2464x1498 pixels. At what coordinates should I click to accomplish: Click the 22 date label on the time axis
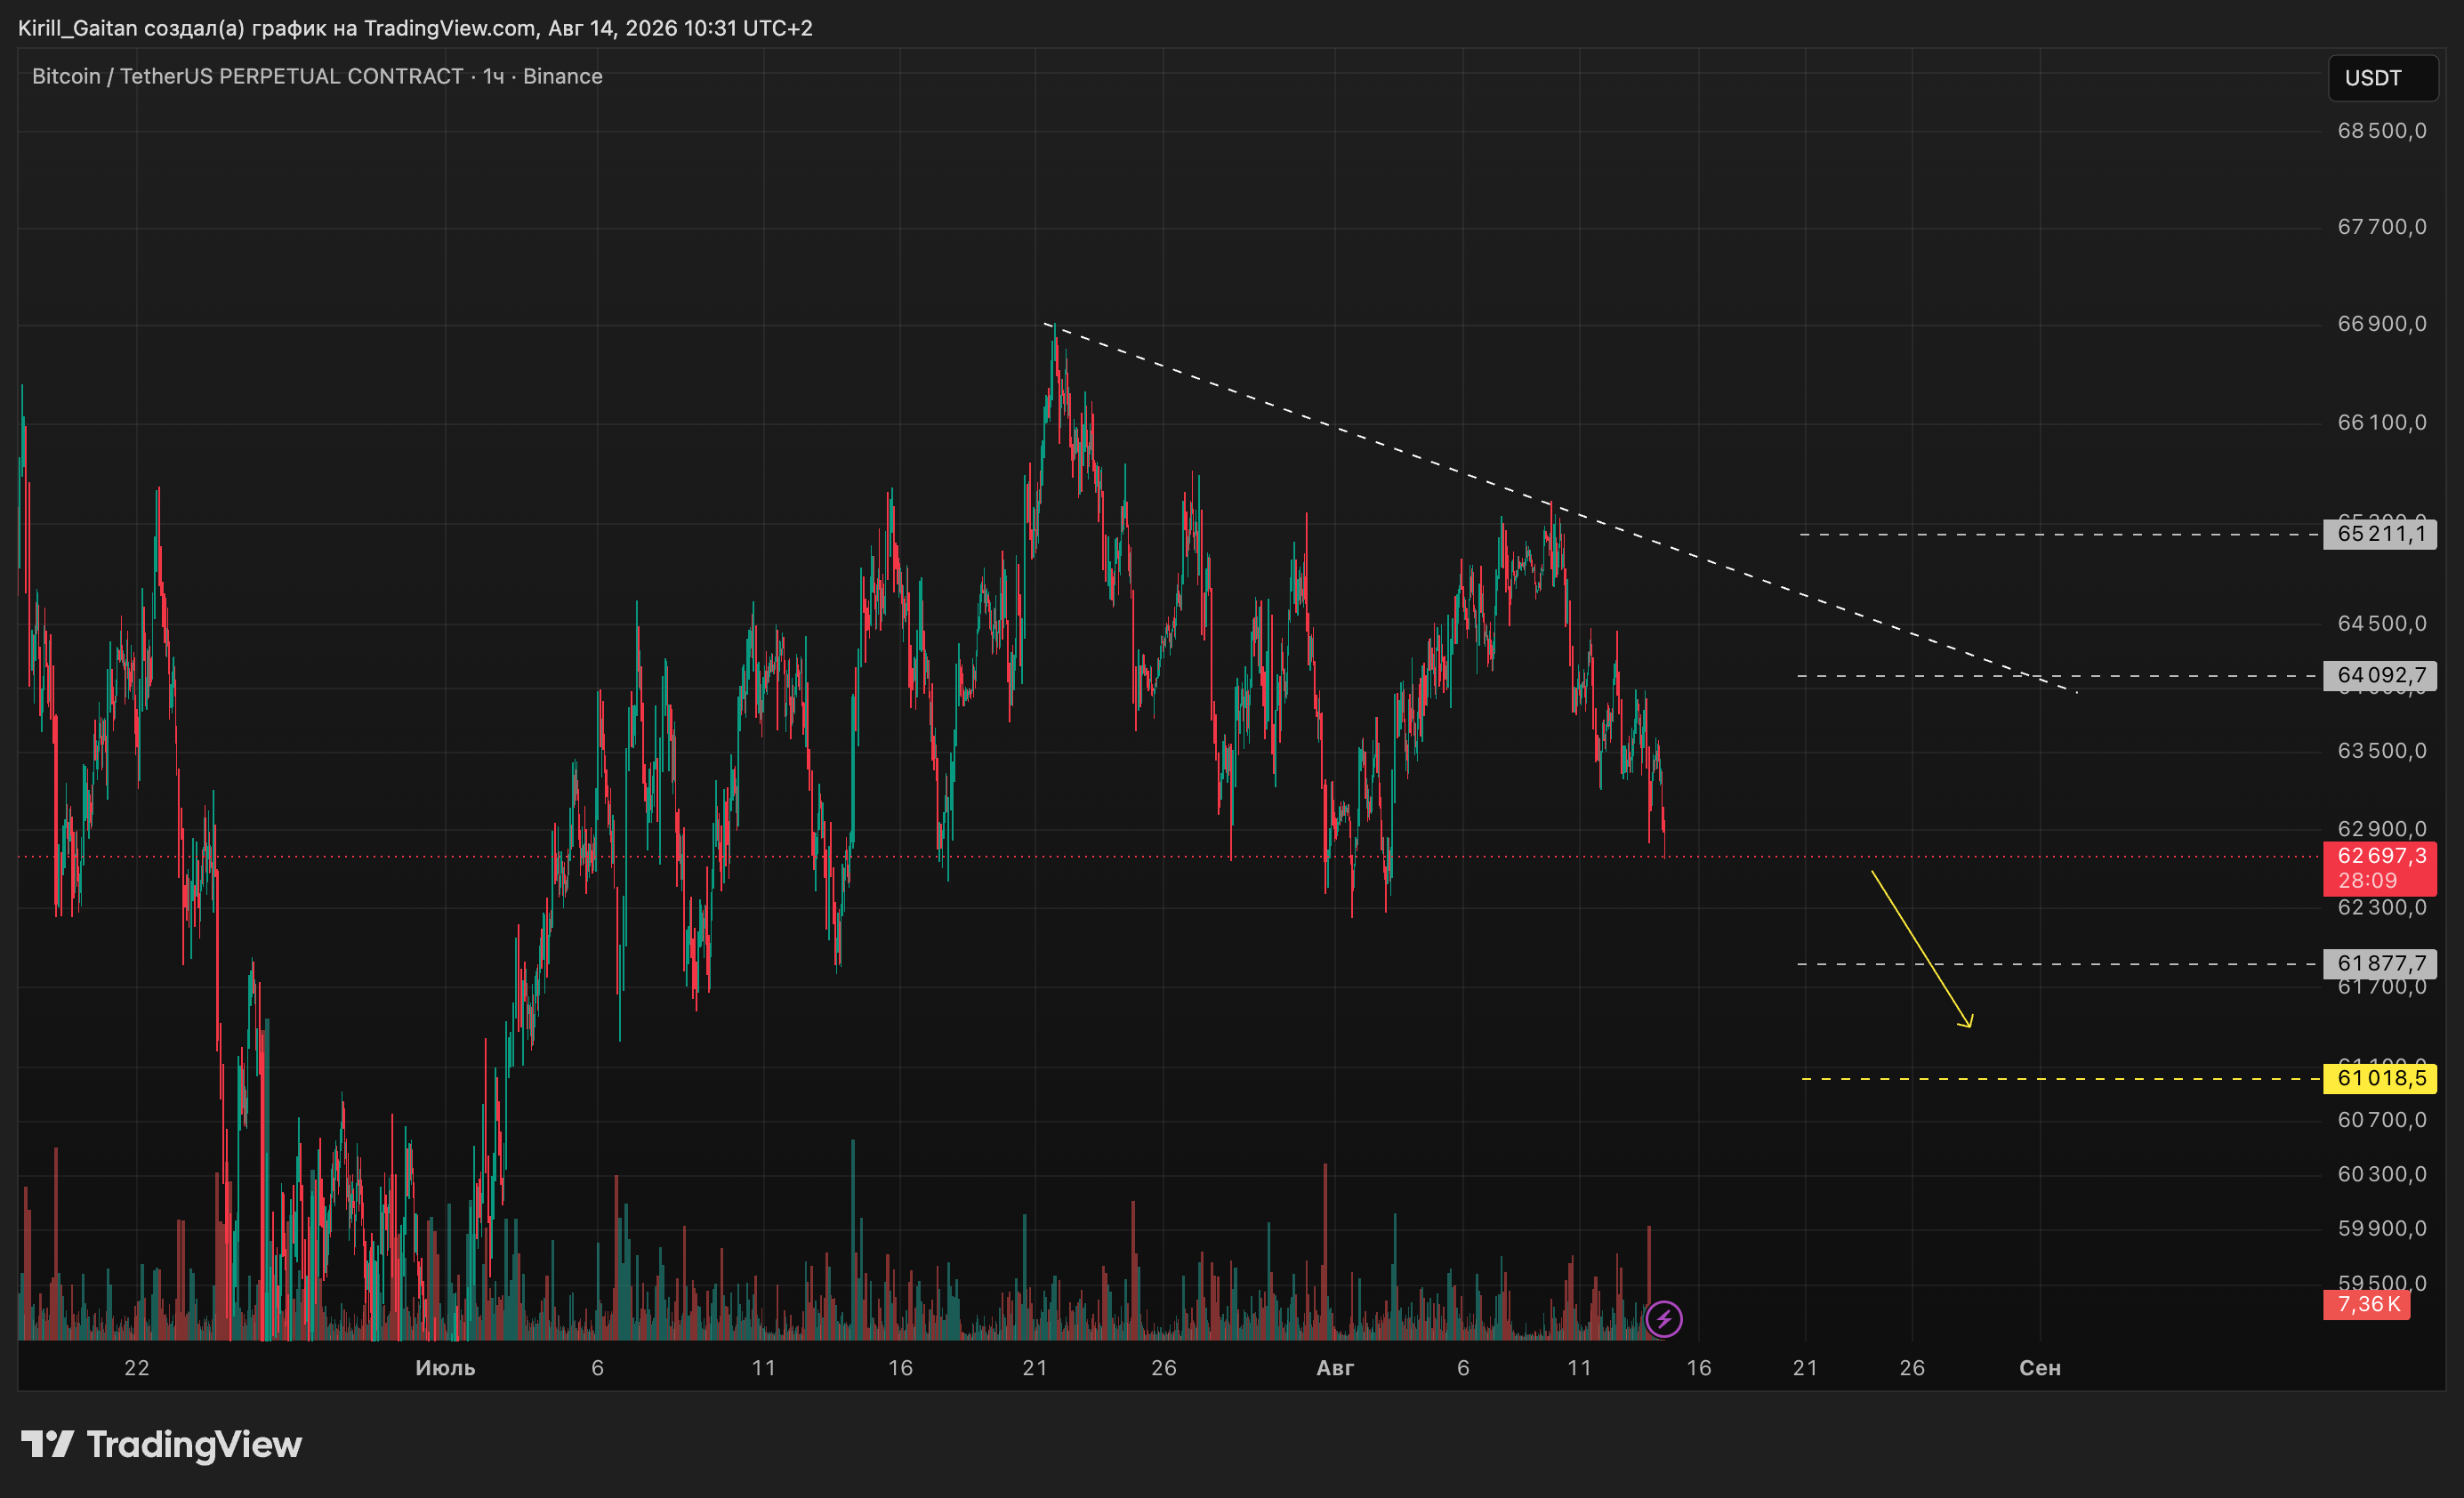coord(137,1368)
